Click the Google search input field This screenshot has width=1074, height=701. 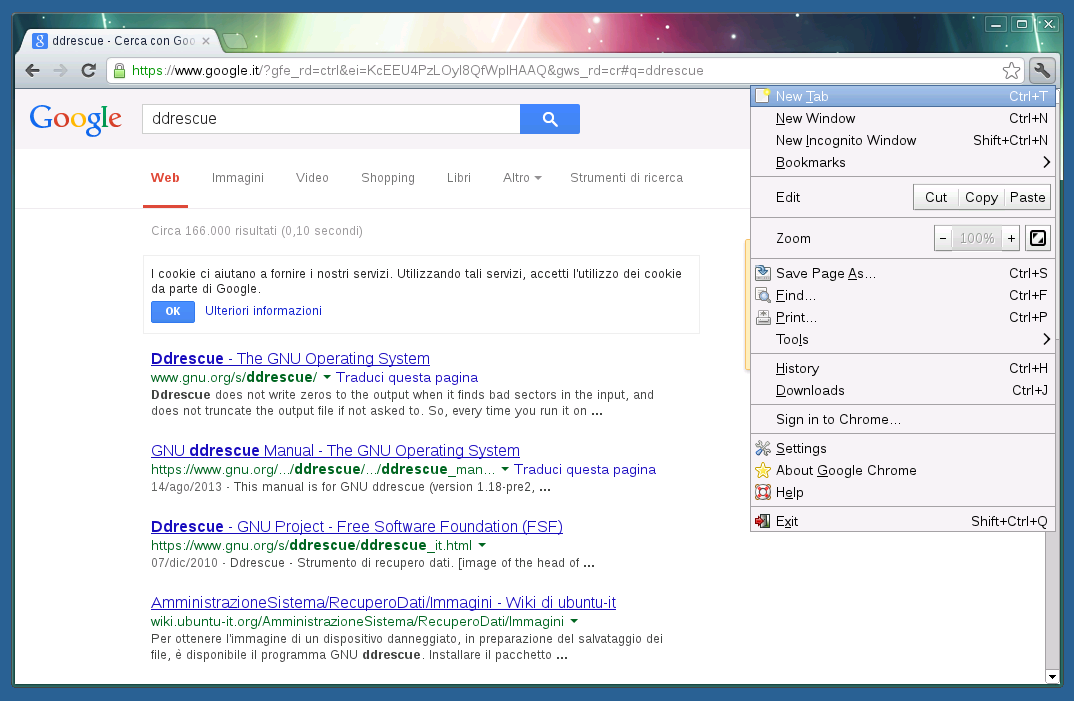[x=330, y=119]
